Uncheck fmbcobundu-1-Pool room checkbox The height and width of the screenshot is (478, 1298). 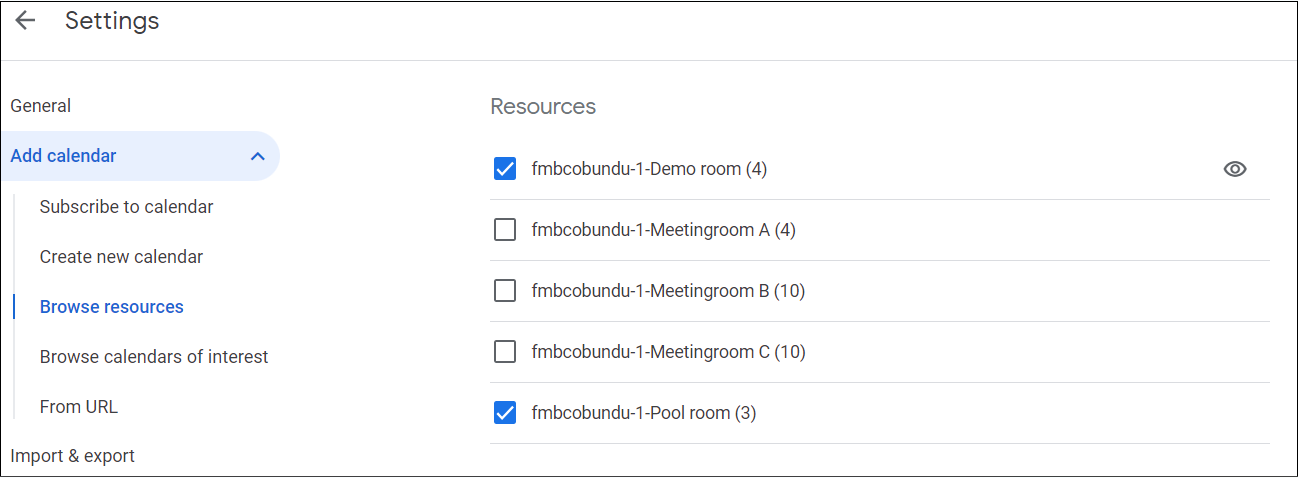pos(505,412)
